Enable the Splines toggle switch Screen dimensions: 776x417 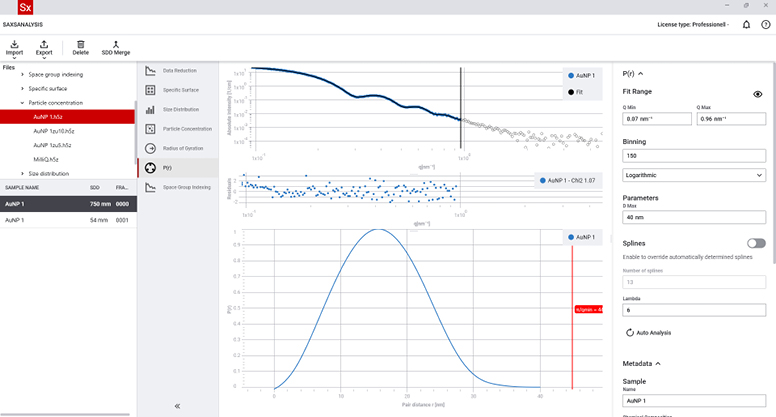point(756,243)
